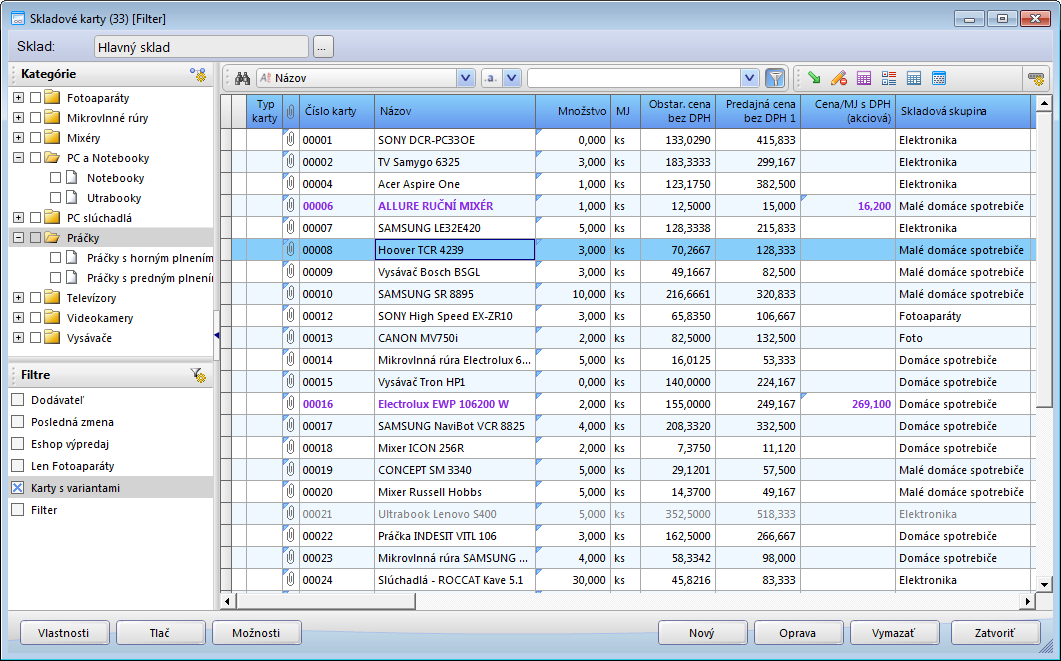Click the blue table toolbar icon
The height and width of the screenshot is (661, 1061).
click(x=914, y=78)
